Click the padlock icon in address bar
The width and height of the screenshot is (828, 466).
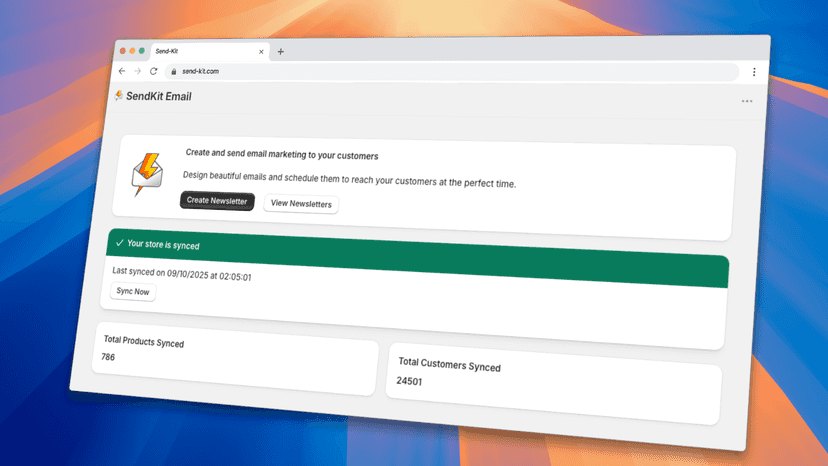174,71
